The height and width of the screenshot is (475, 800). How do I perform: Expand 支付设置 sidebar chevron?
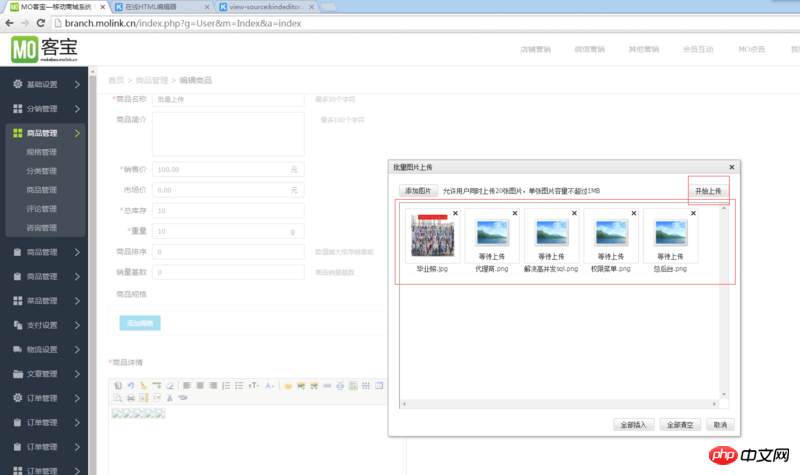(77, 325)
